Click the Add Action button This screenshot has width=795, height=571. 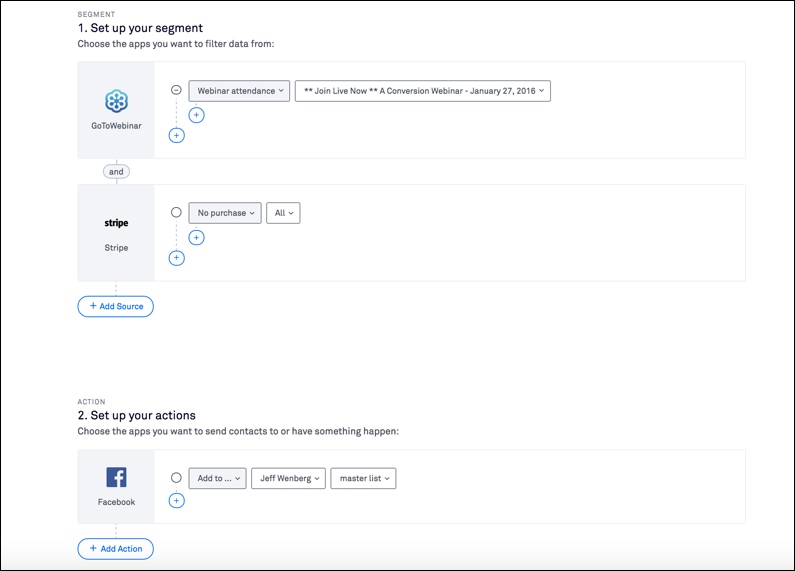coord(116,548)
